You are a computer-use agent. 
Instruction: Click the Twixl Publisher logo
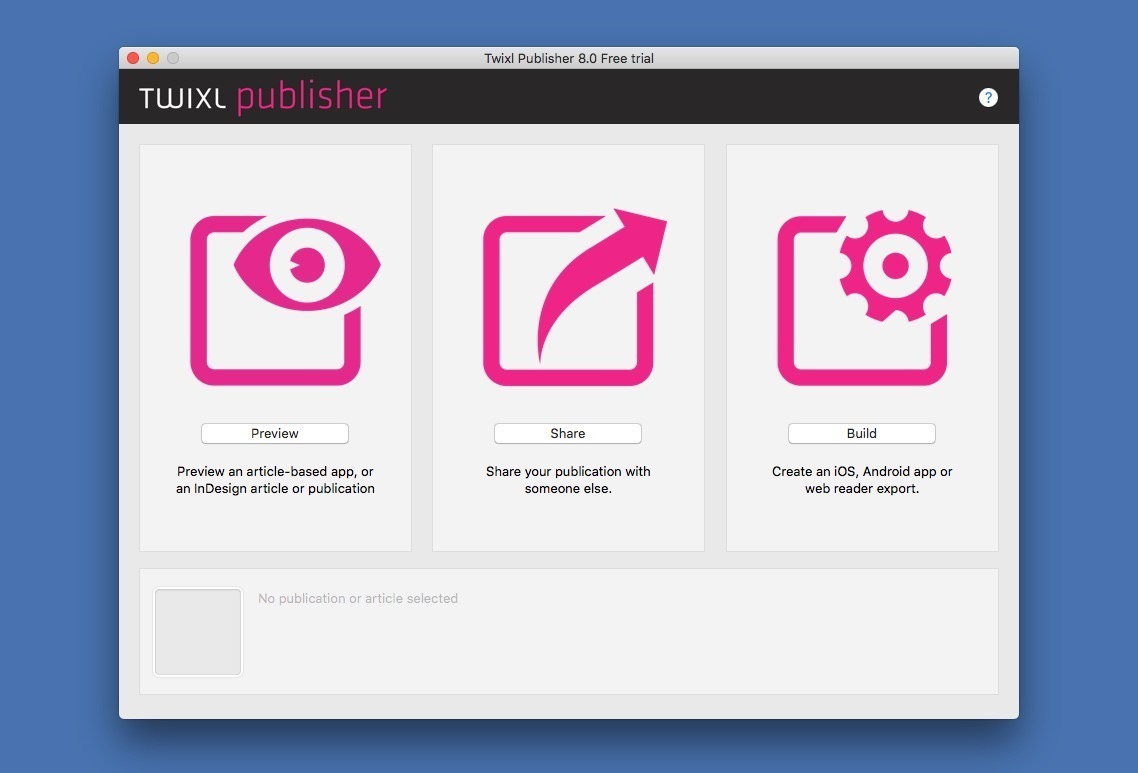point(263,96)
